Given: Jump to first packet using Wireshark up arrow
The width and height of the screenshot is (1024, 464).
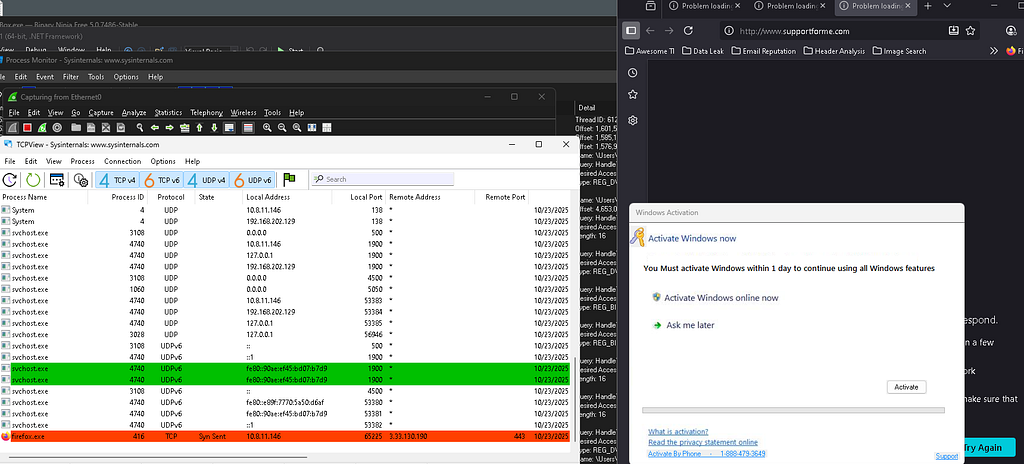Looking at the screenshot, I should [199, 127].
